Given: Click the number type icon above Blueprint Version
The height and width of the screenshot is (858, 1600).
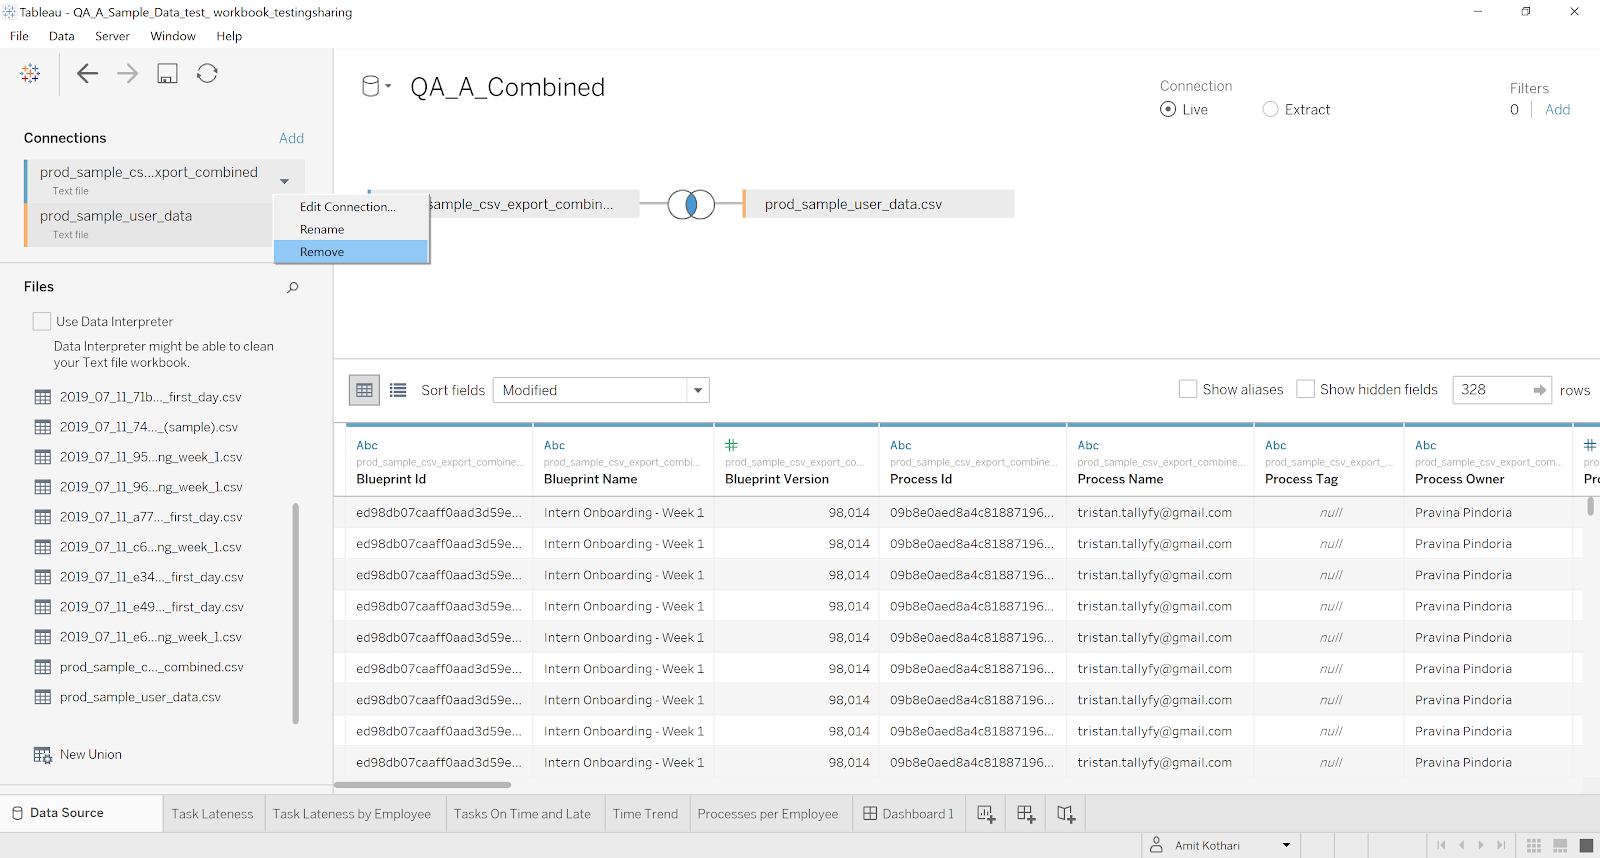Looking at the screenshot, I should pos(731,445).
